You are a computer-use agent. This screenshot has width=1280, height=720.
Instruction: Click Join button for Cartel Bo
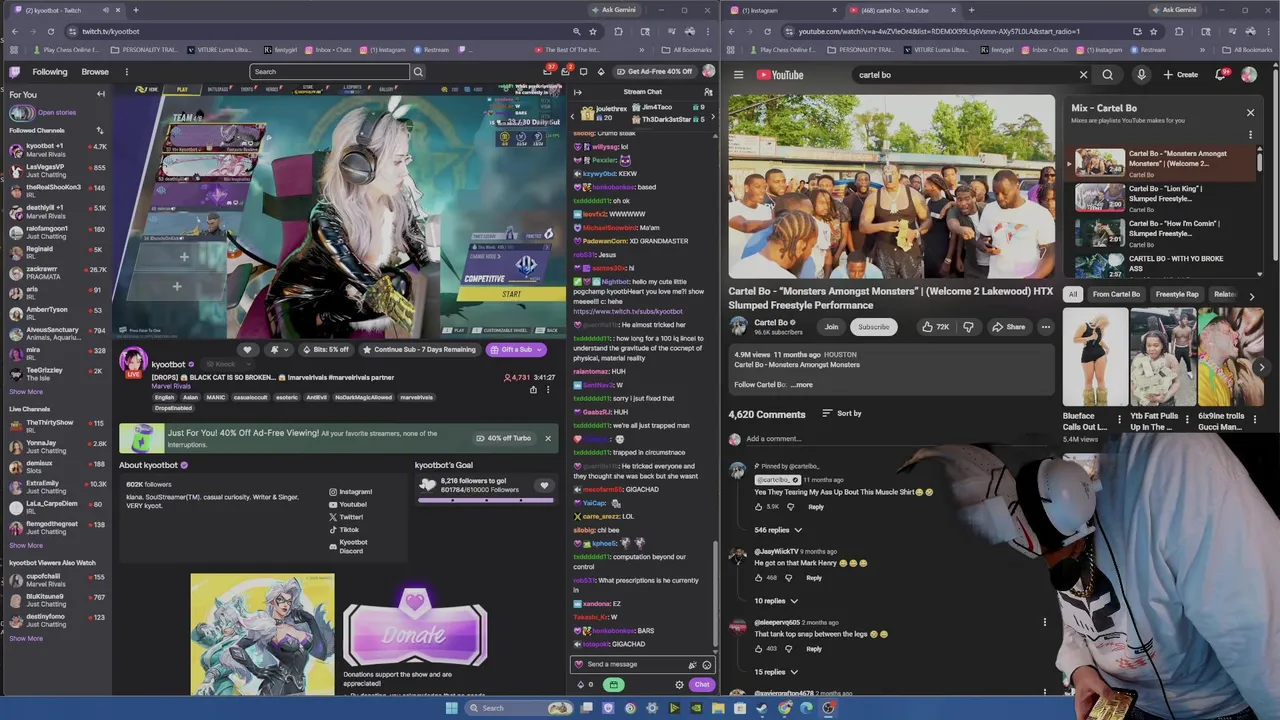(x=831, y=327)
